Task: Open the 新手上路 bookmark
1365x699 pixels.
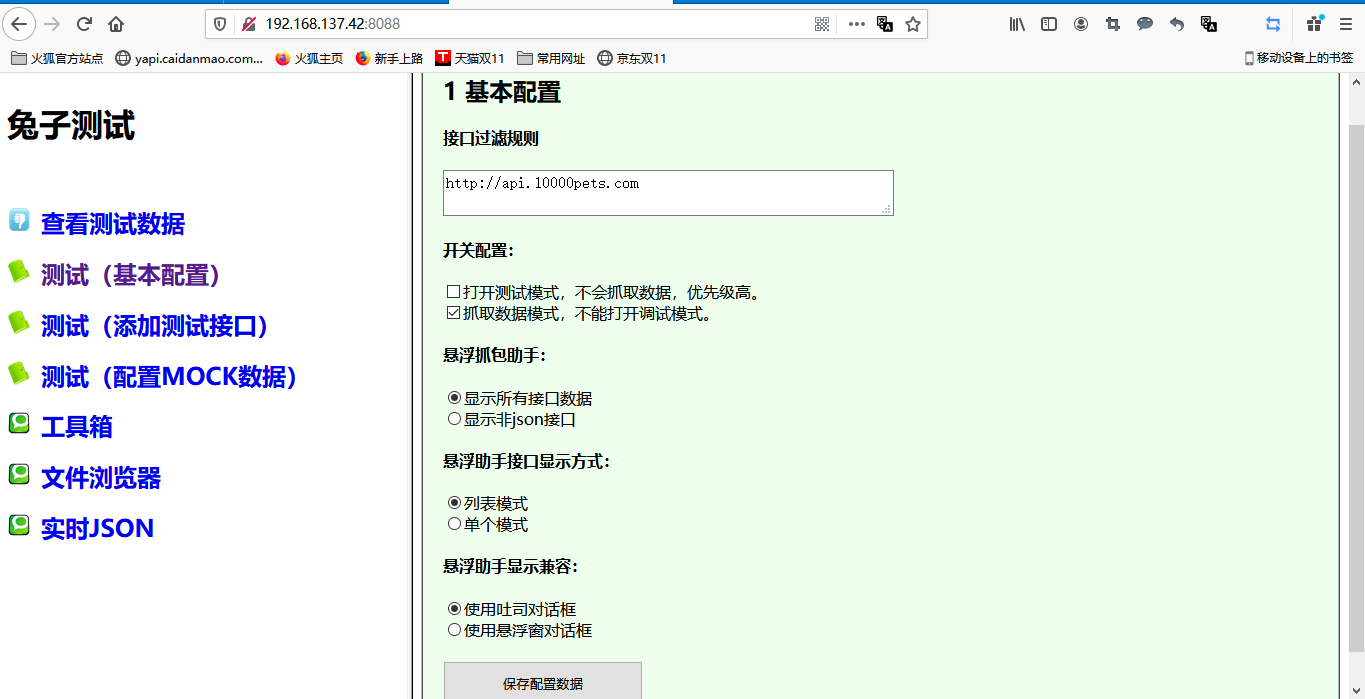Action: (x=389, y=58)
